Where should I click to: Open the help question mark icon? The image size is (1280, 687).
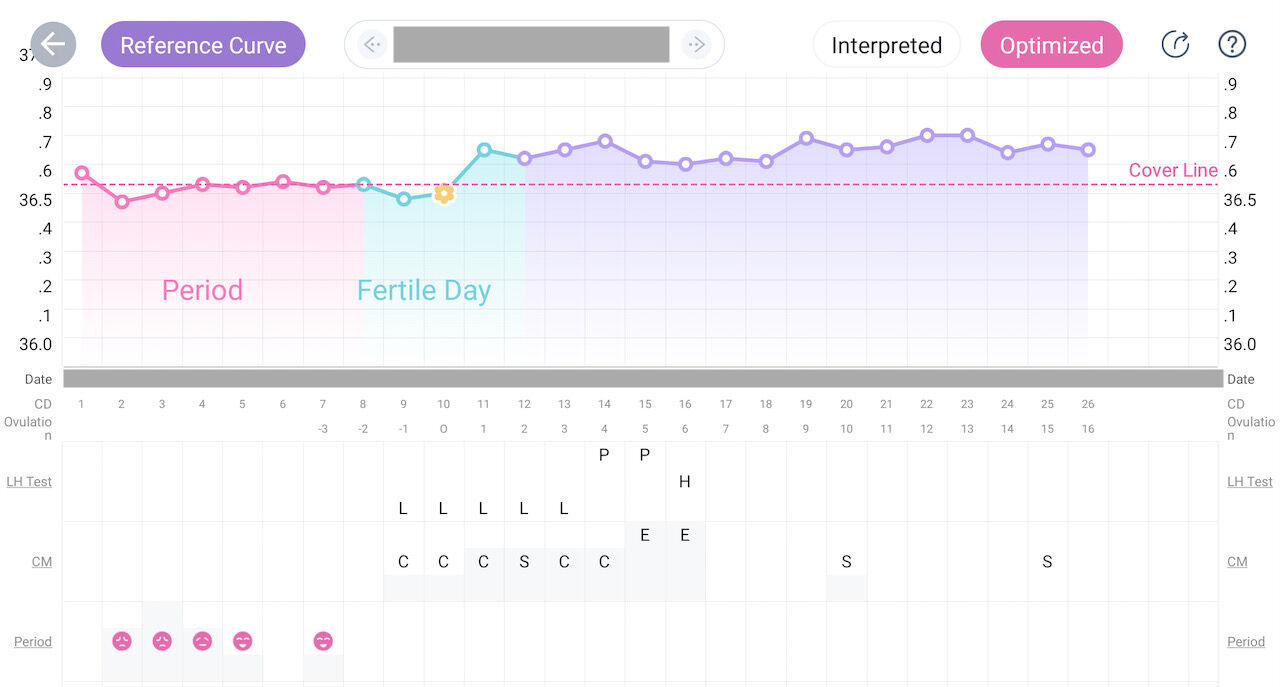1232,45
